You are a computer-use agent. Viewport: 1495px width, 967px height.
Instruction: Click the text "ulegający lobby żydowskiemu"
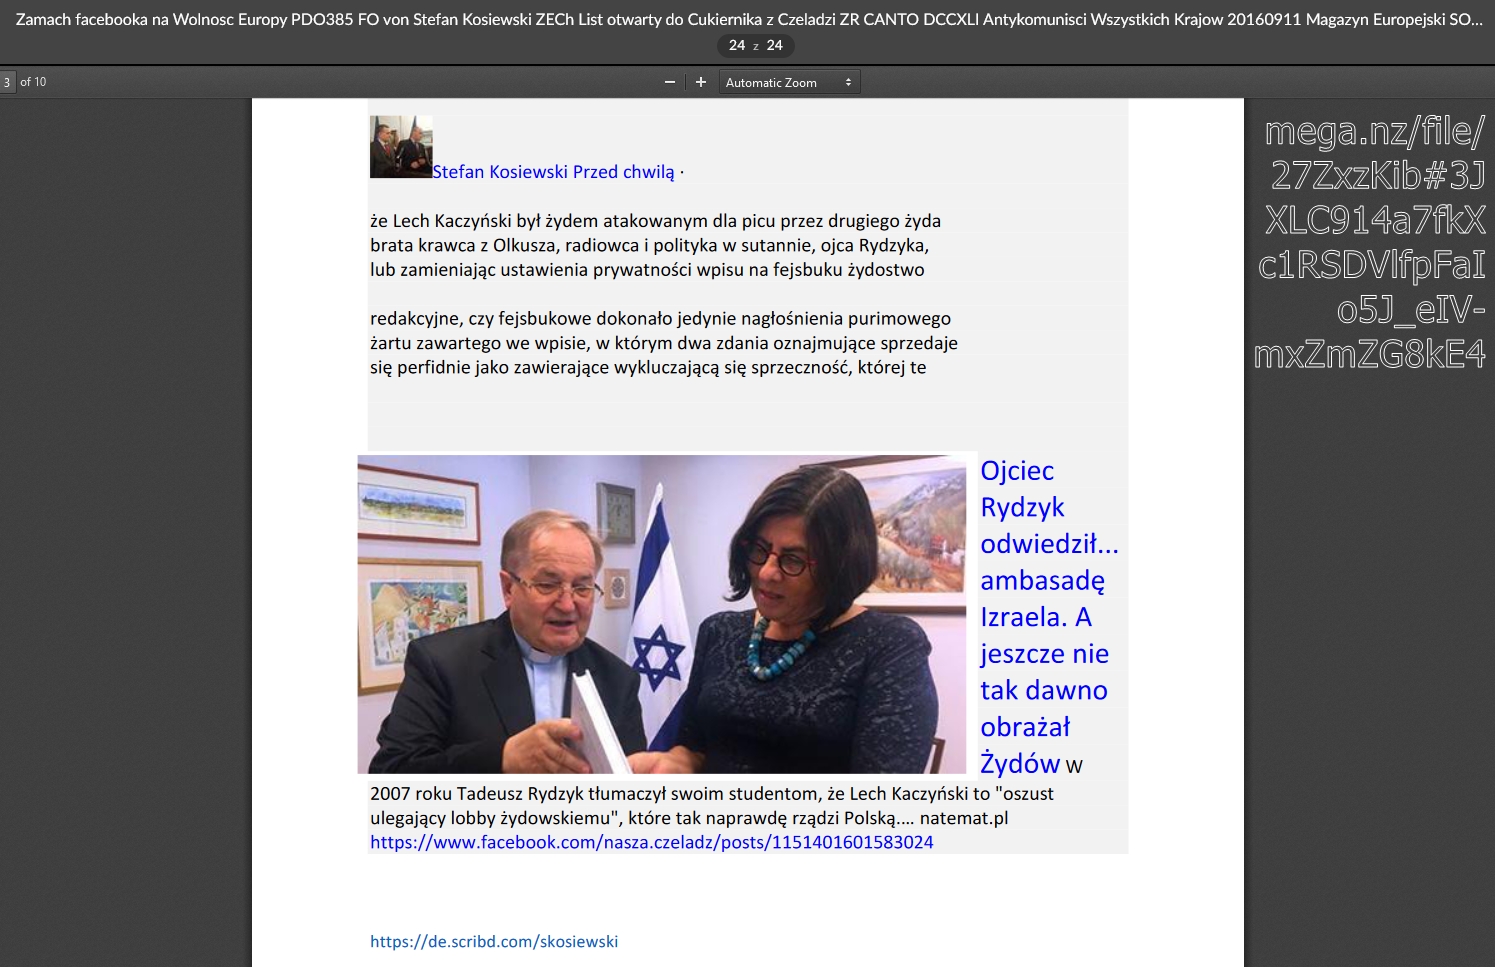(x=689, y=818)
